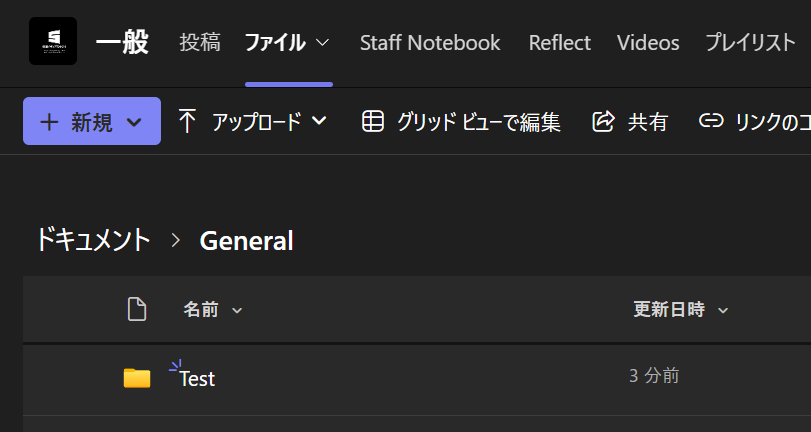Click the plus icon on 新規
Screen dimensions: 811x432
(x=49, y=121)
